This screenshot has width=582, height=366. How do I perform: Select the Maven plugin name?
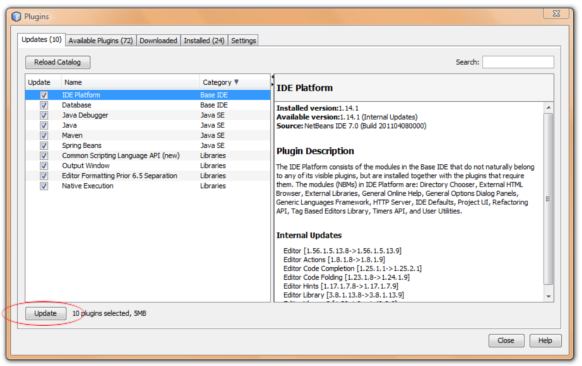coord(72,135)
